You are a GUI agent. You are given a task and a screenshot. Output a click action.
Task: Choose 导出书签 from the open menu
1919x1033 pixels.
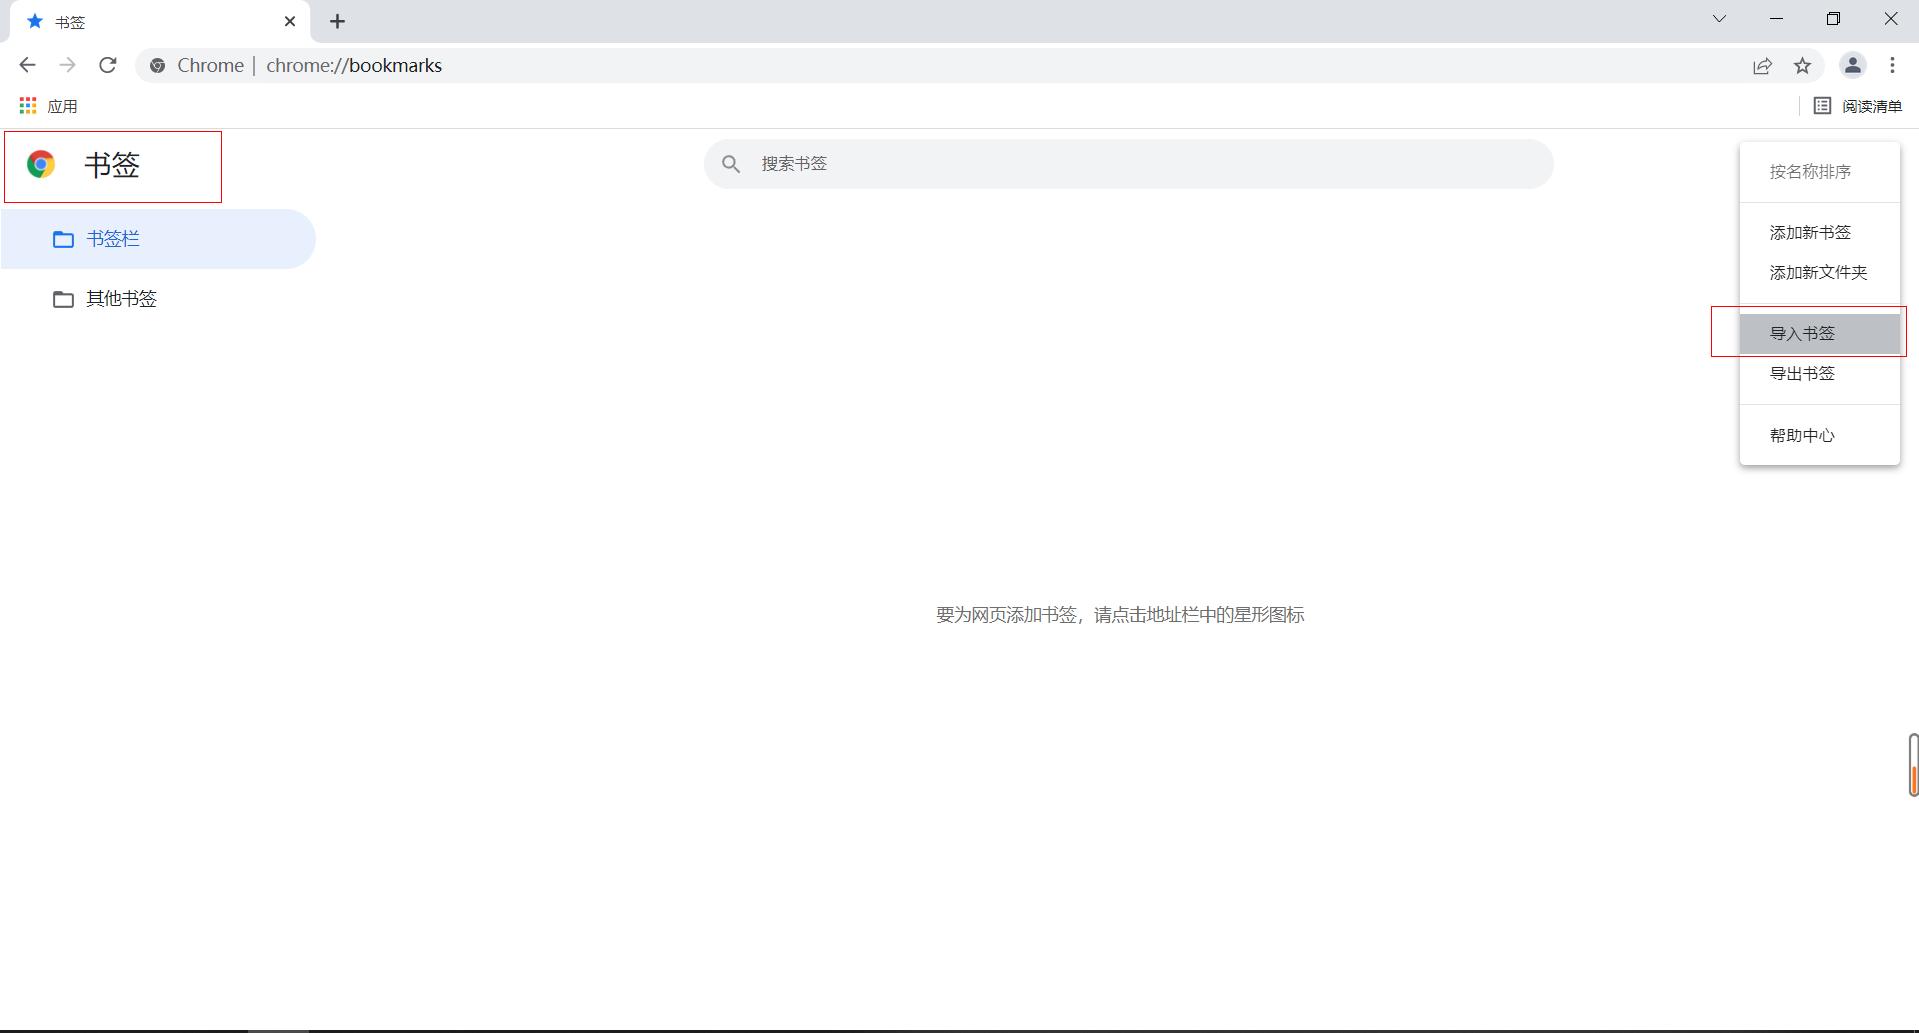click(x=1802, y=372)
